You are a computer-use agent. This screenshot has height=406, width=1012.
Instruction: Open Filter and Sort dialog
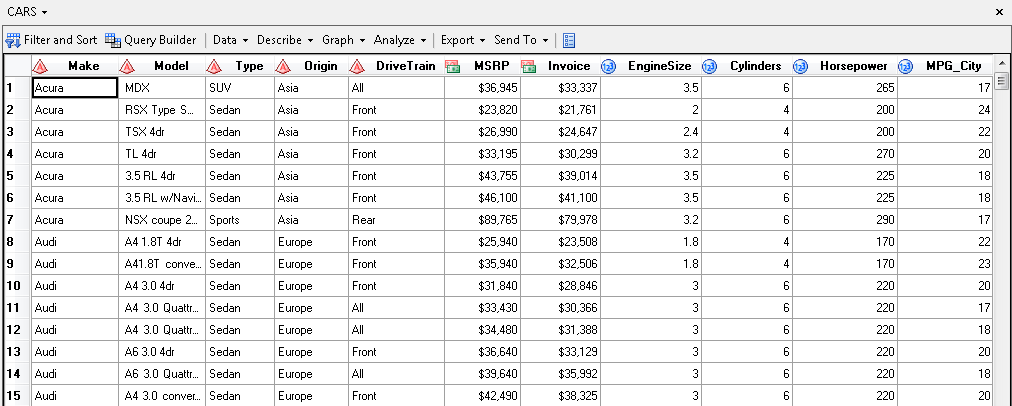51,40
